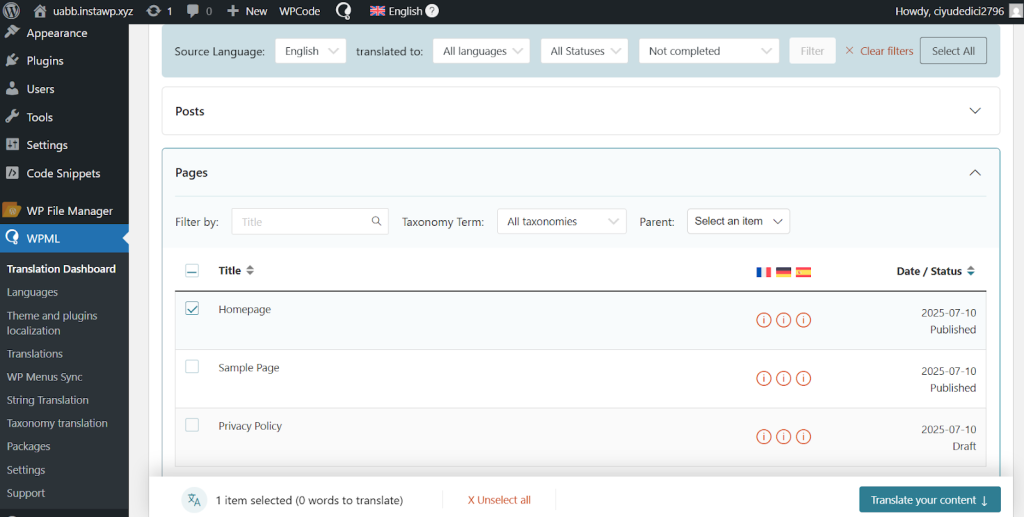The image size is (1024, 517).
Task: Click Sample Page Spanish translation status icon
Action: pyautogui.click(x=803, y=378)
